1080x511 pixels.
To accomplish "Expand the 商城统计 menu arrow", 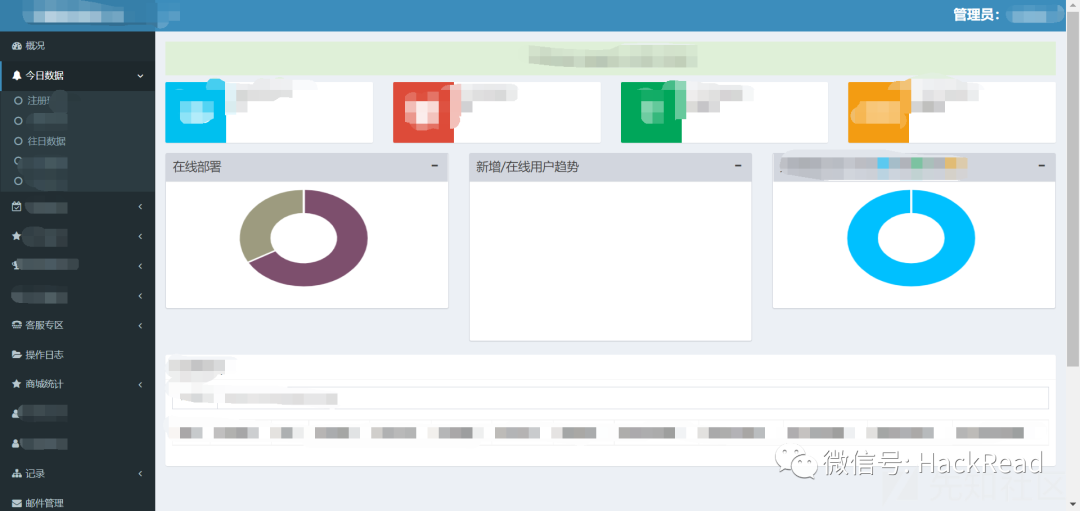I will [x=140, y=385].
